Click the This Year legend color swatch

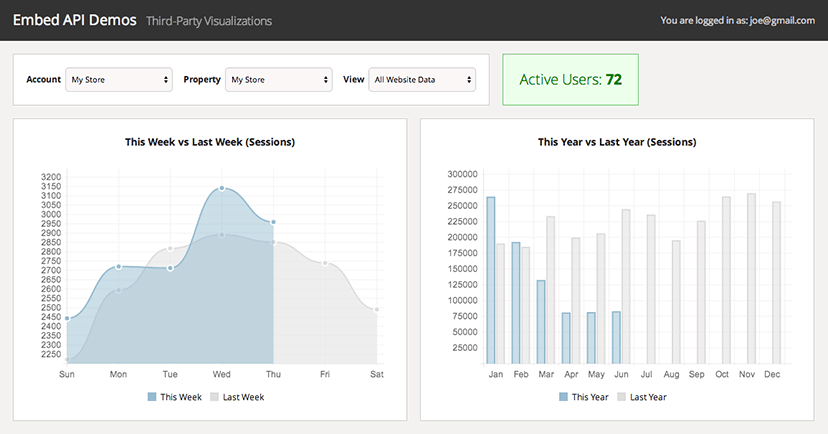(564, 397)
